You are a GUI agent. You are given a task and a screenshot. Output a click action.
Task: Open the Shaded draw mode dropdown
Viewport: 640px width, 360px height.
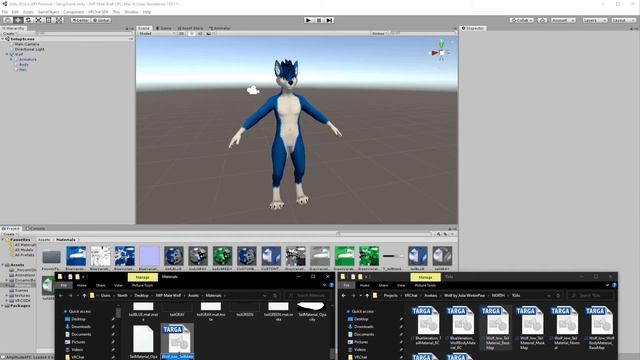[157, 33]
